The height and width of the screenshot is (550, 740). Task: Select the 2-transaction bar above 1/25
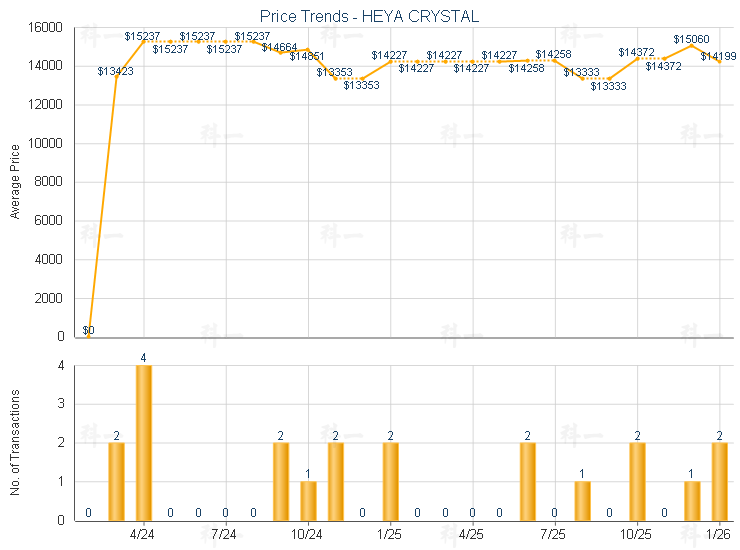pos(390,481)
